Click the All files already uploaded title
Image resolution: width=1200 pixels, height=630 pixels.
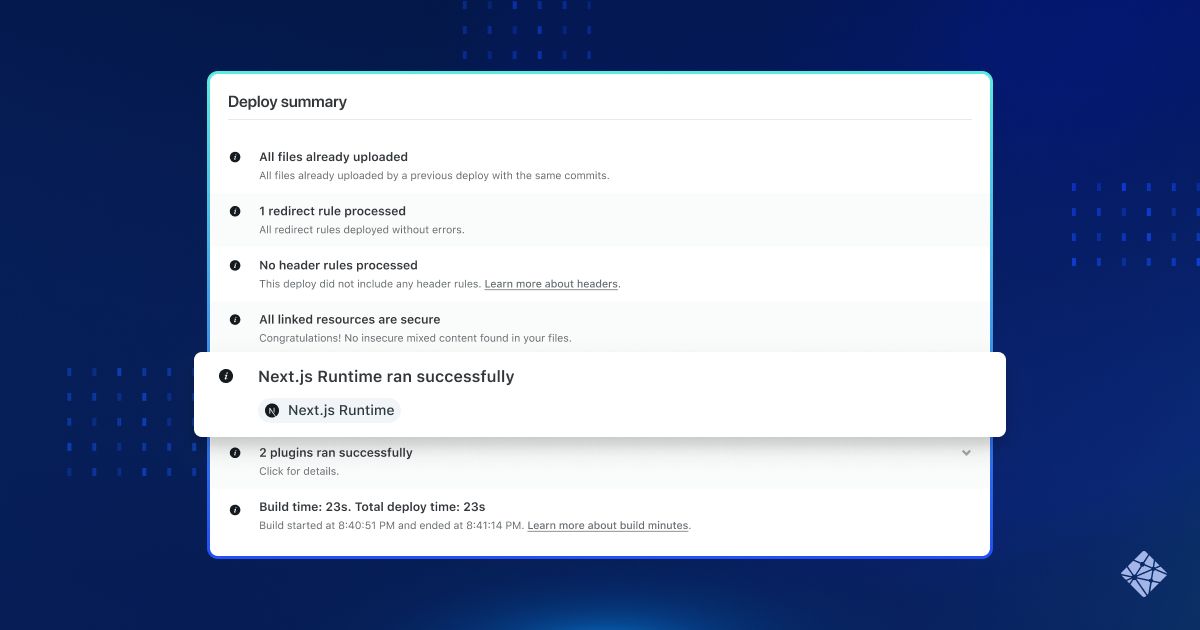333,157
